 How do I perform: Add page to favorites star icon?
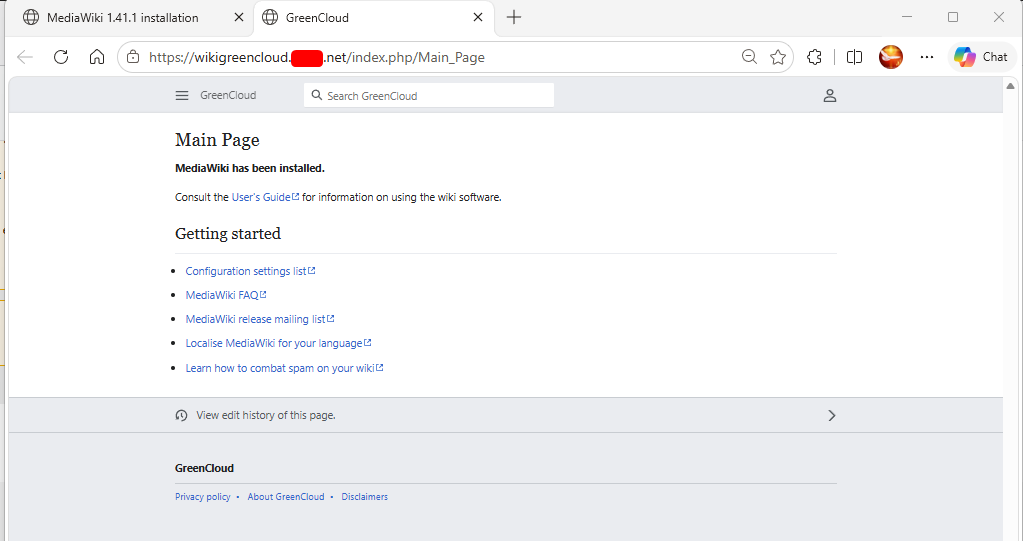[x=778, y=57]
